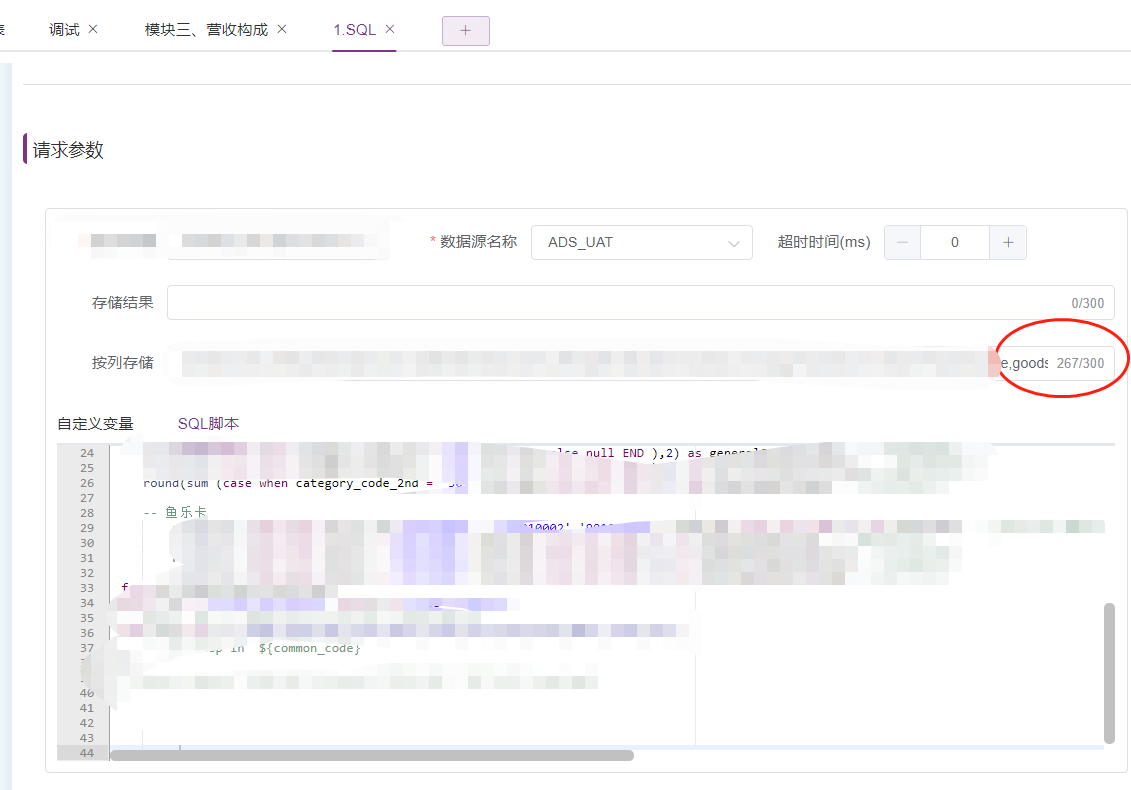1131x790 pixels.
Task: Close the 1.SQL tab
Action: click(x=390, y=29)
